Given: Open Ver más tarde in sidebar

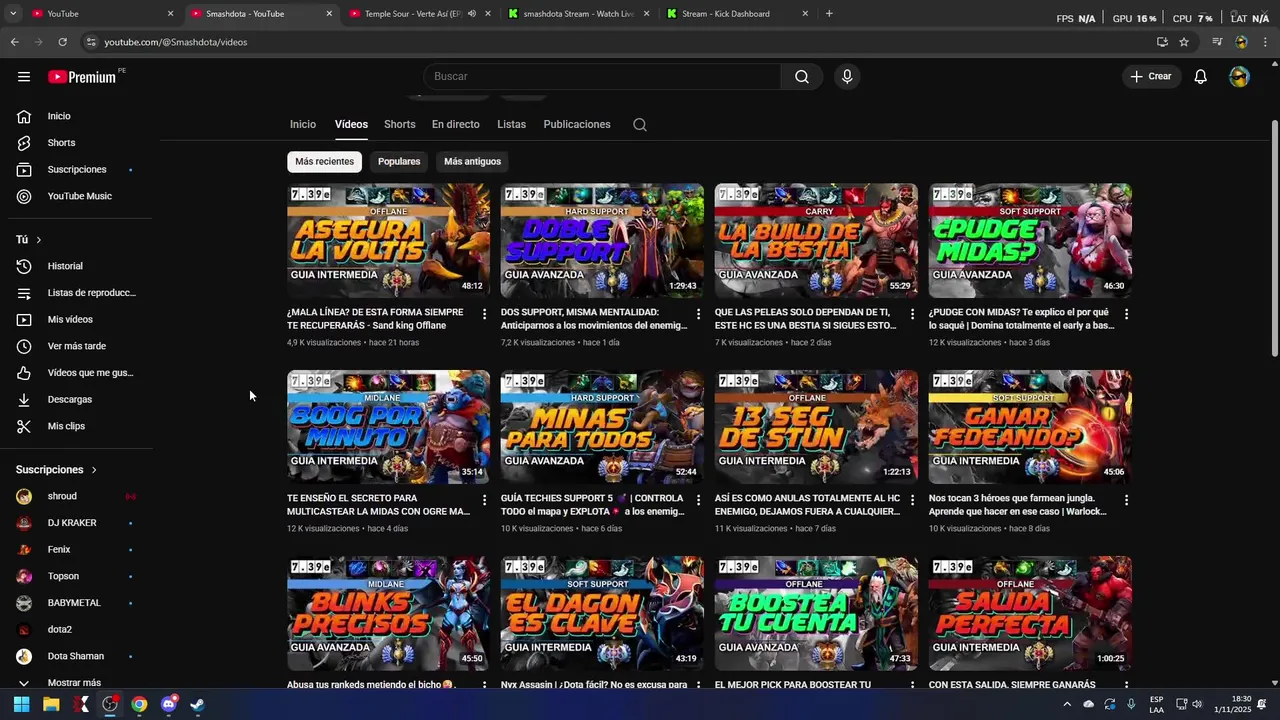Looking at the screenshot, I should coord(76,346).
